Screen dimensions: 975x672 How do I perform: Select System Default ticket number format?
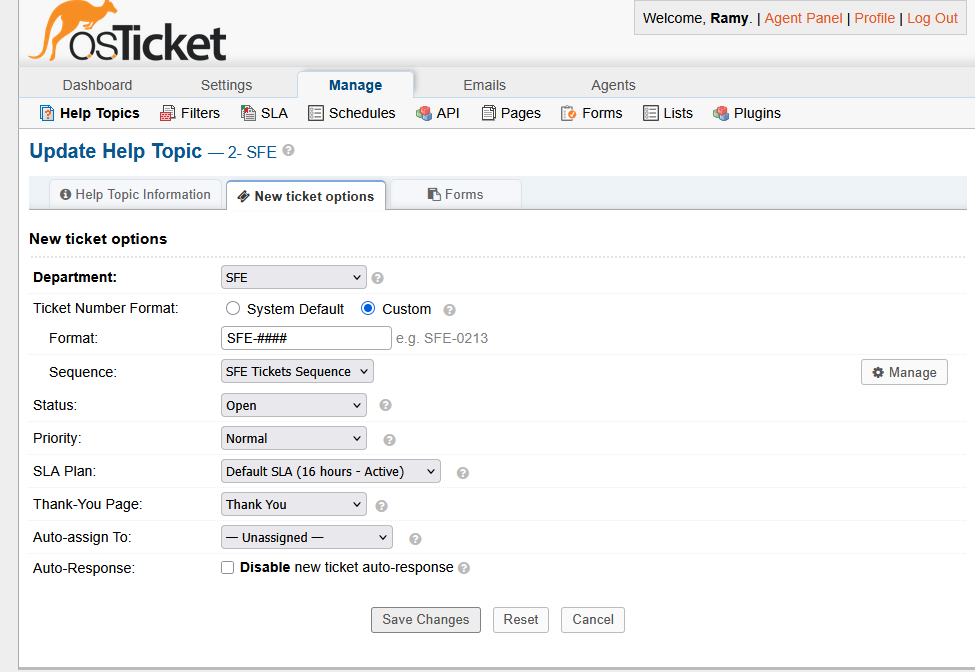(233, 309)
